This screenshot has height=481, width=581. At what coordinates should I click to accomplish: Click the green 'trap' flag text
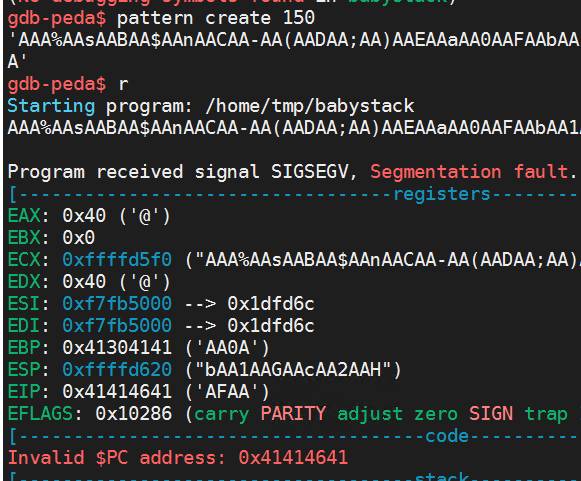coord(546,415)
